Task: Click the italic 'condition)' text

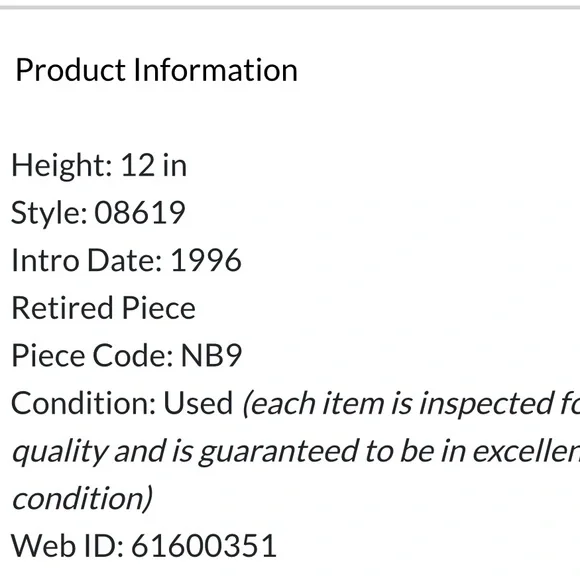Action: point(82,498)
